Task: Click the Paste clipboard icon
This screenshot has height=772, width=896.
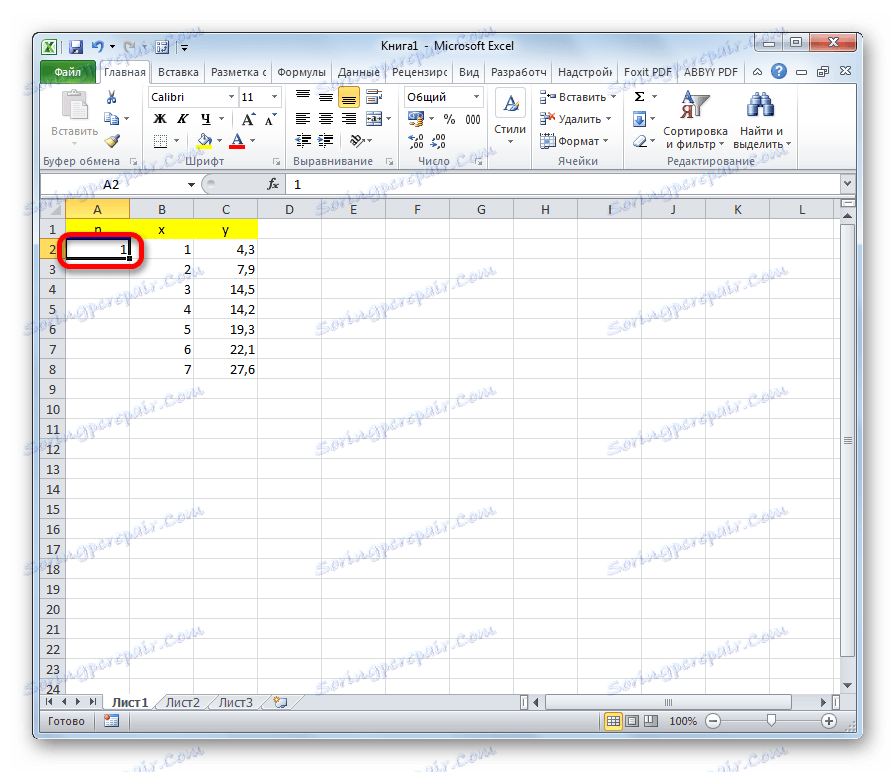Action: [x=74, y=107]
